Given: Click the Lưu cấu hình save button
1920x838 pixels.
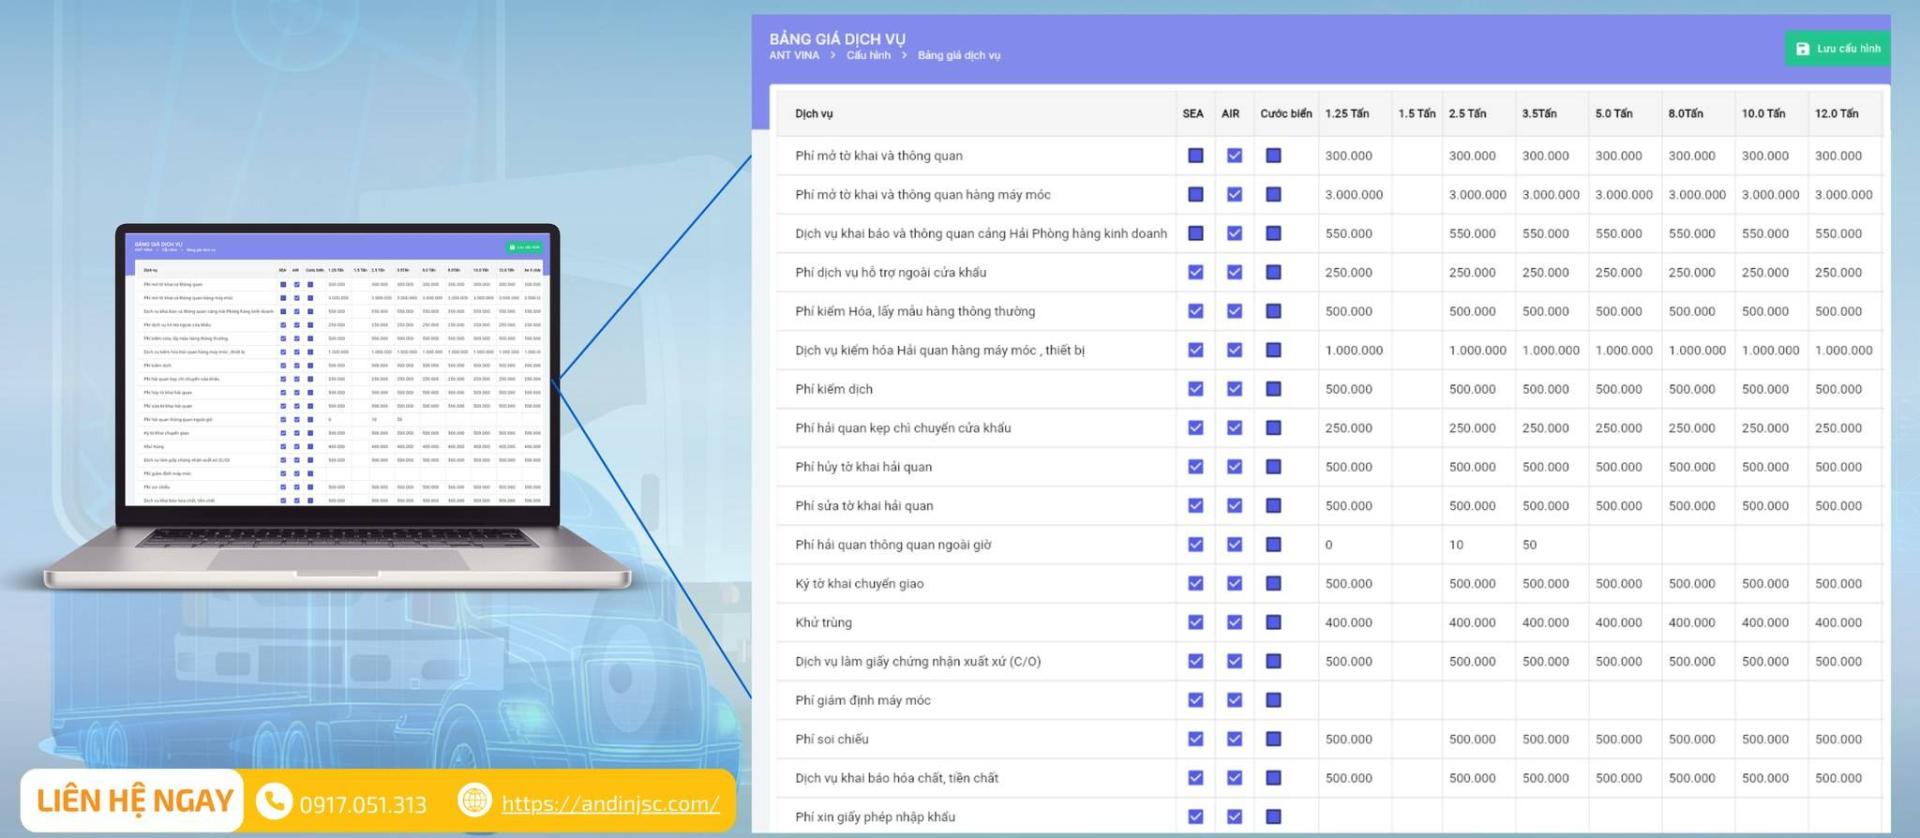Looking at the screenshot, I should coord(1838,49).
